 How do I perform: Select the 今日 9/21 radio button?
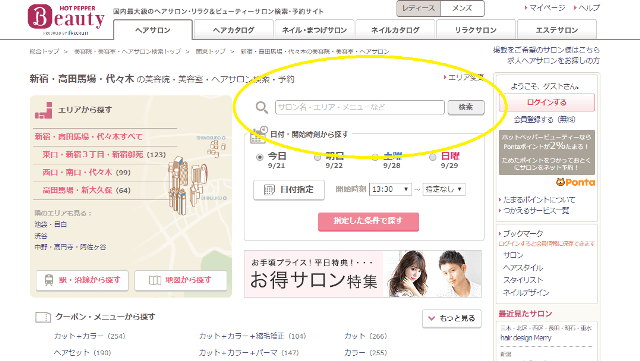click(x=259, y=157)
